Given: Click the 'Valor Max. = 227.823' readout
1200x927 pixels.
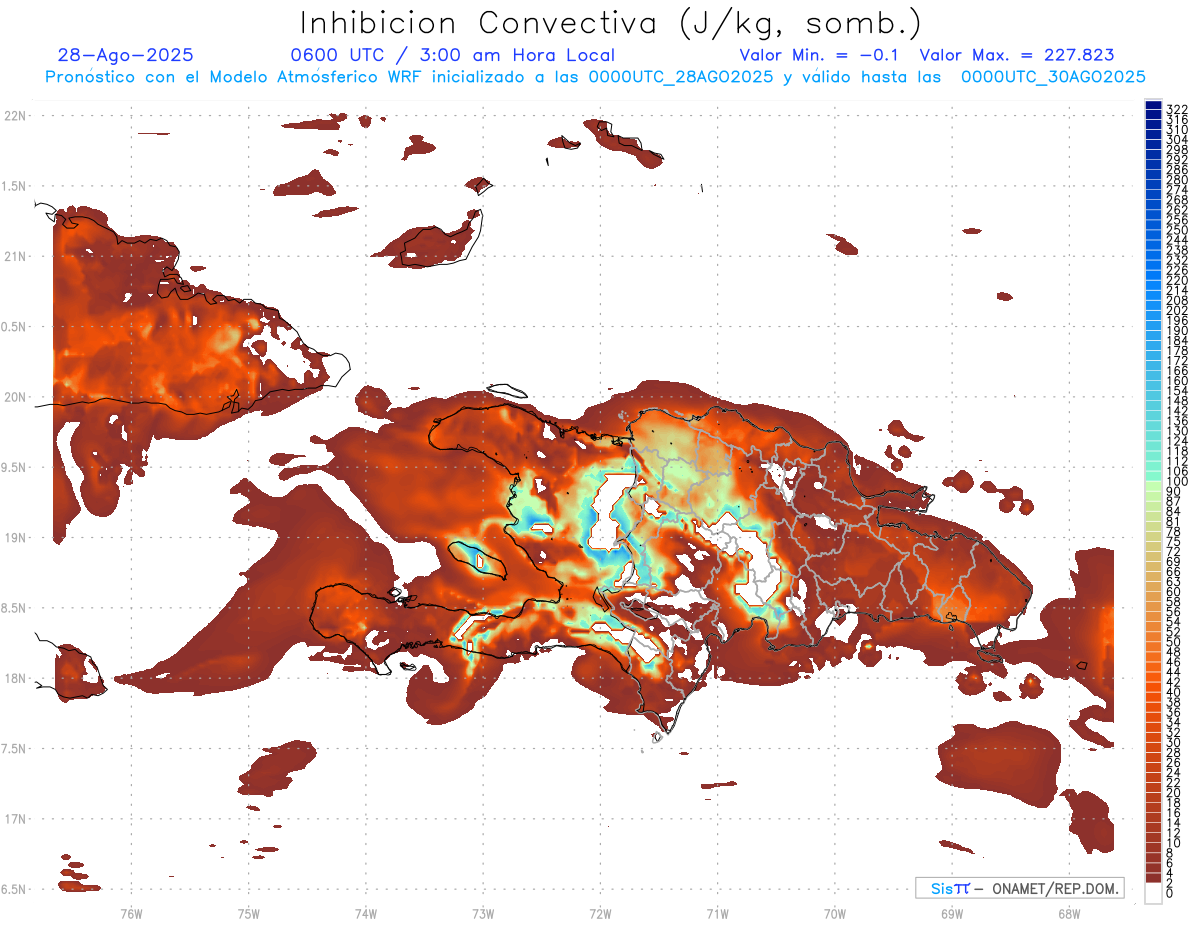Looking at the screenshot, I should click(1017, 55).
